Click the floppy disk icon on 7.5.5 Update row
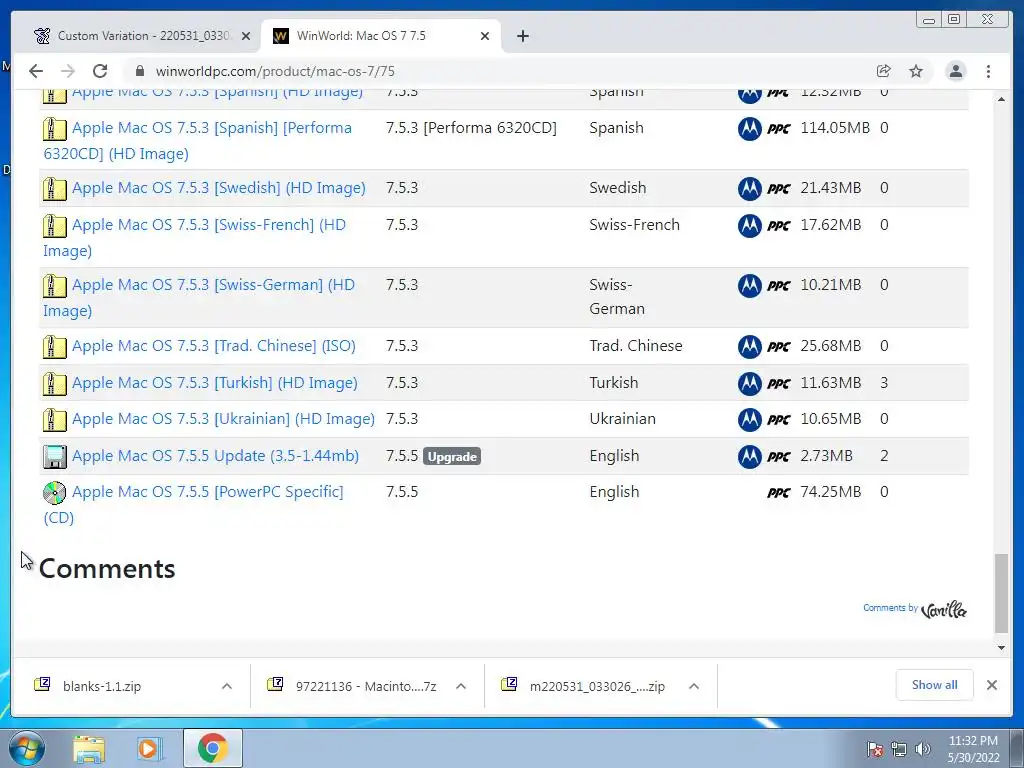 coord(54,456)
